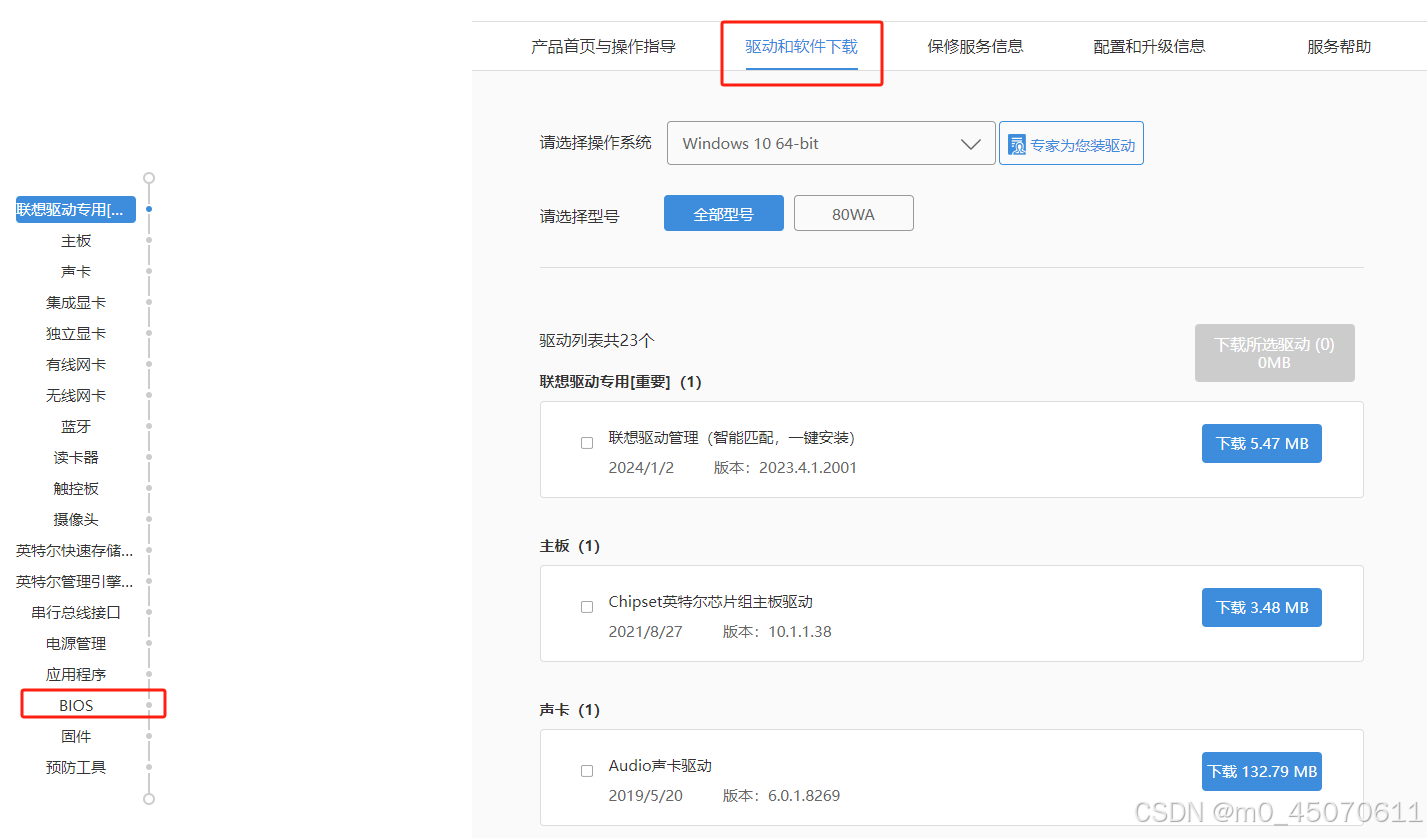
Task: Jump to 有线网卡 category in sidebar
Action: pos(76,365)
